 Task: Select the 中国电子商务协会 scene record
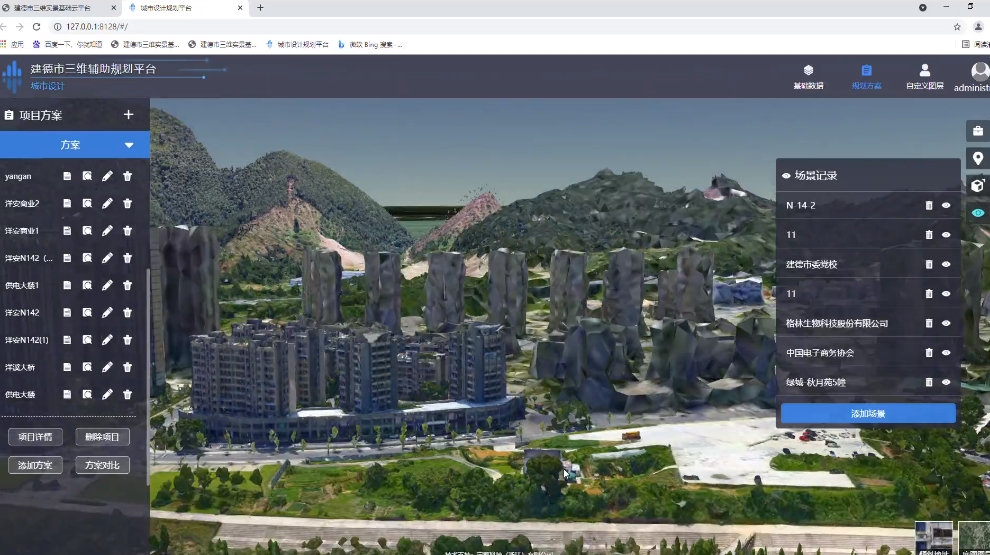pos(868,352)
